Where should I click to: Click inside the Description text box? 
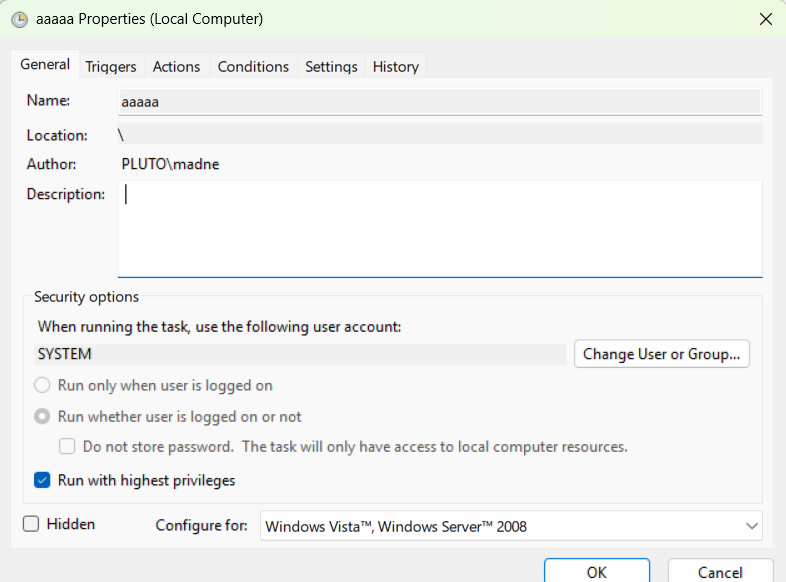[x=440, y=229]
